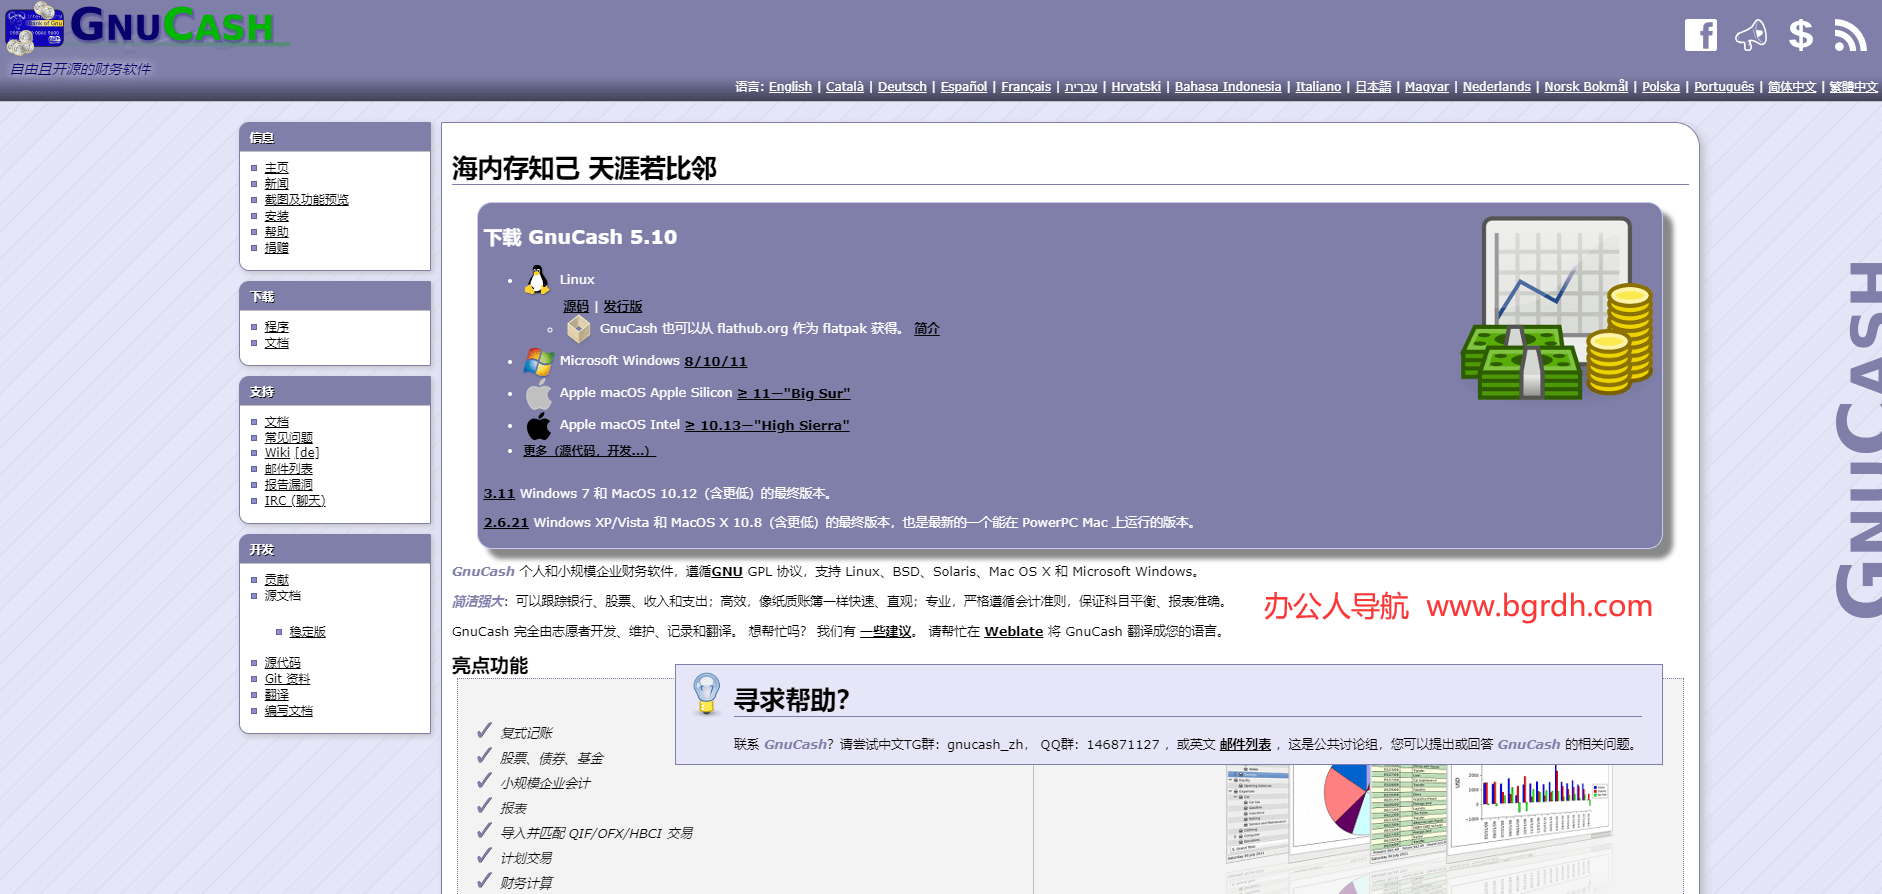This screenshot has height=894, width=1882.
Task: Switch language to Bahasa Indonesia
Action: pos(1228,87)
